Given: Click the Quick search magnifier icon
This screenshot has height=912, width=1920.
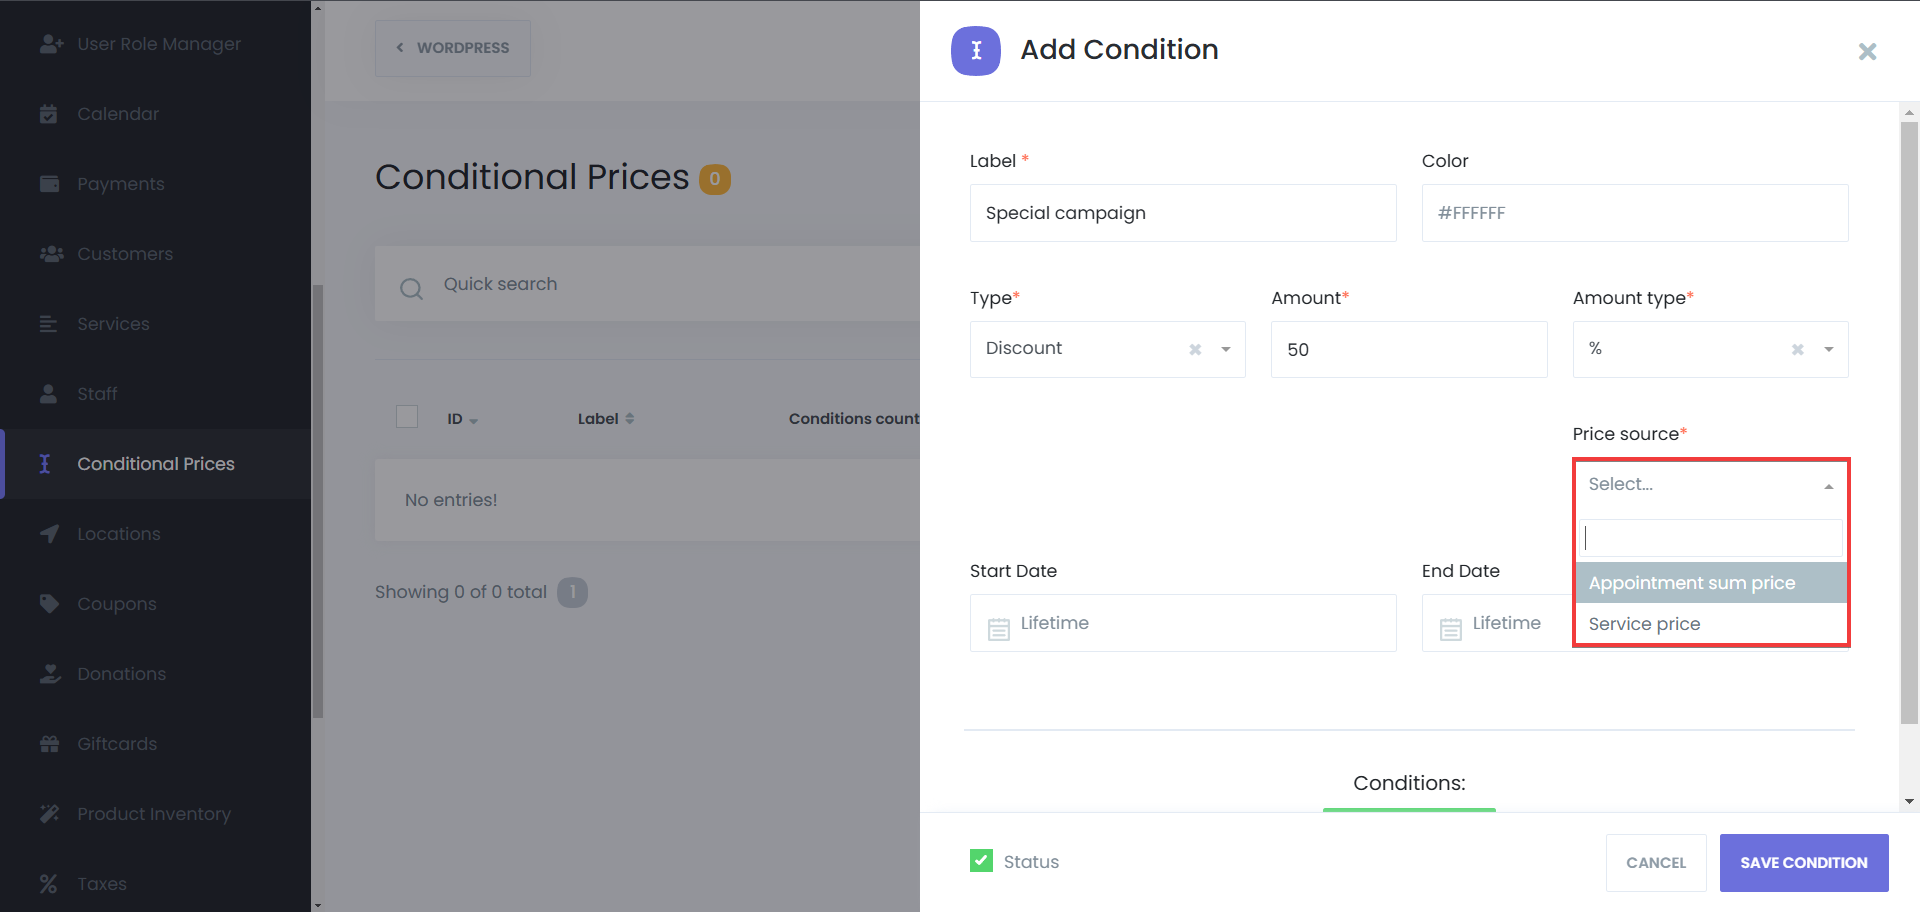Looking at the screenshot, I should coord(411,289).
